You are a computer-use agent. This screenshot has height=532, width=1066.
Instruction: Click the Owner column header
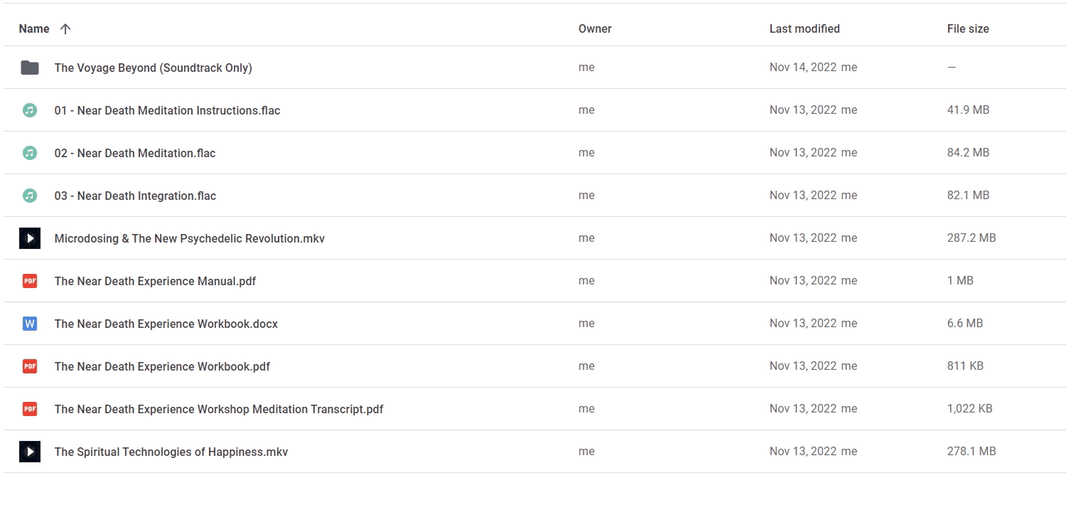pos(595,29)
